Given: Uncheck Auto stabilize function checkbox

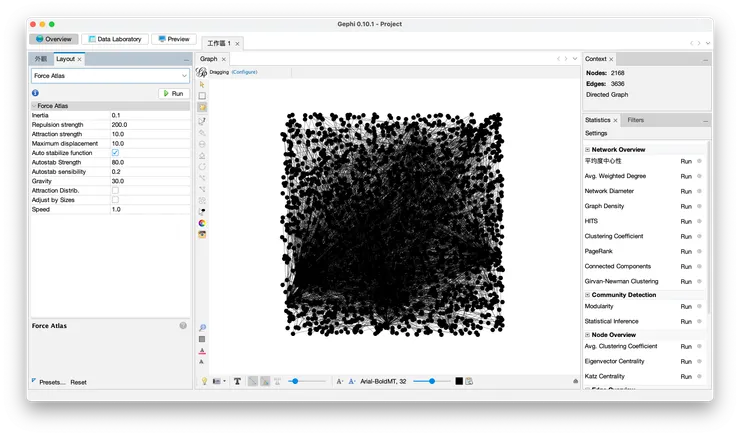Looking at the screenshot, I should pos(115,153).
